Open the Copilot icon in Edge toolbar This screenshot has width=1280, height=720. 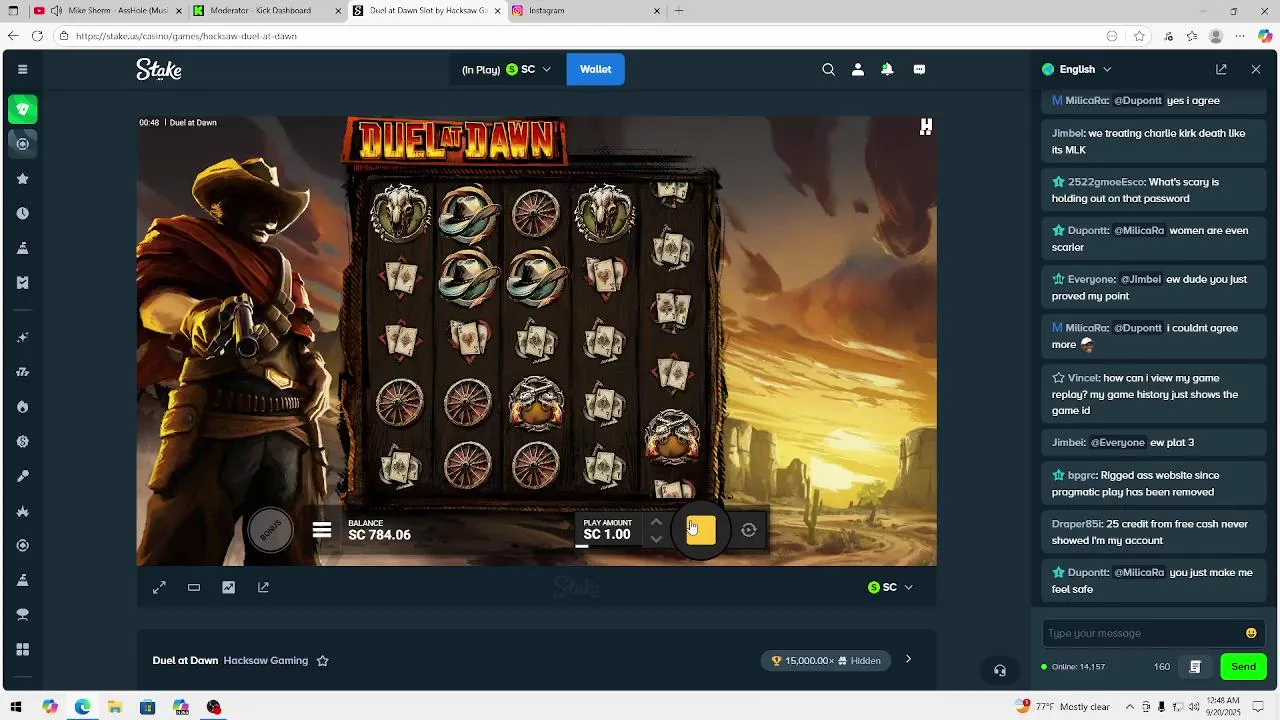pos(1265,36)
